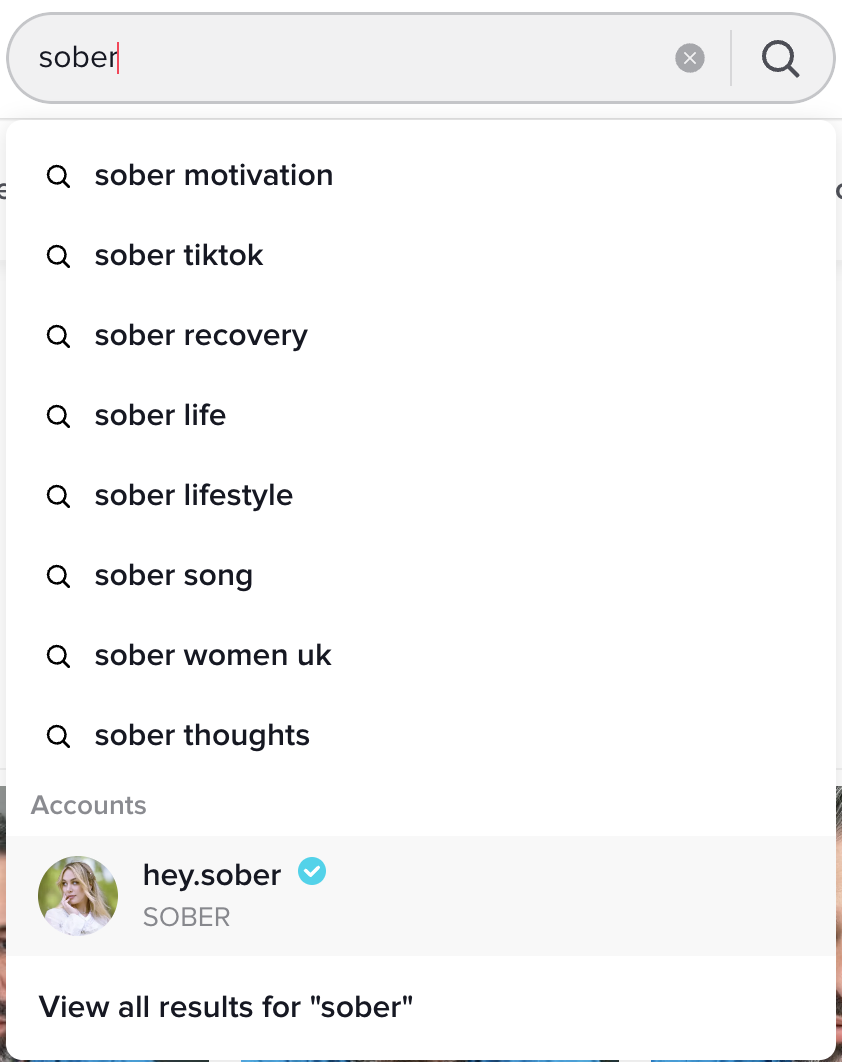Clear the search field with the X icon
842x1062 pixels.
(x=690, y=58)
